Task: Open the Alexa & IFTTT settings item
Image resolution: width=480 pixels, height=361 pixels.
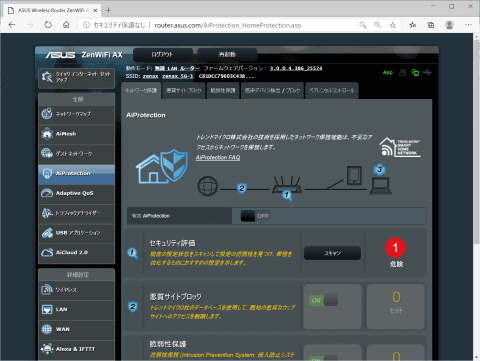Action: click(x=76, y=349)
